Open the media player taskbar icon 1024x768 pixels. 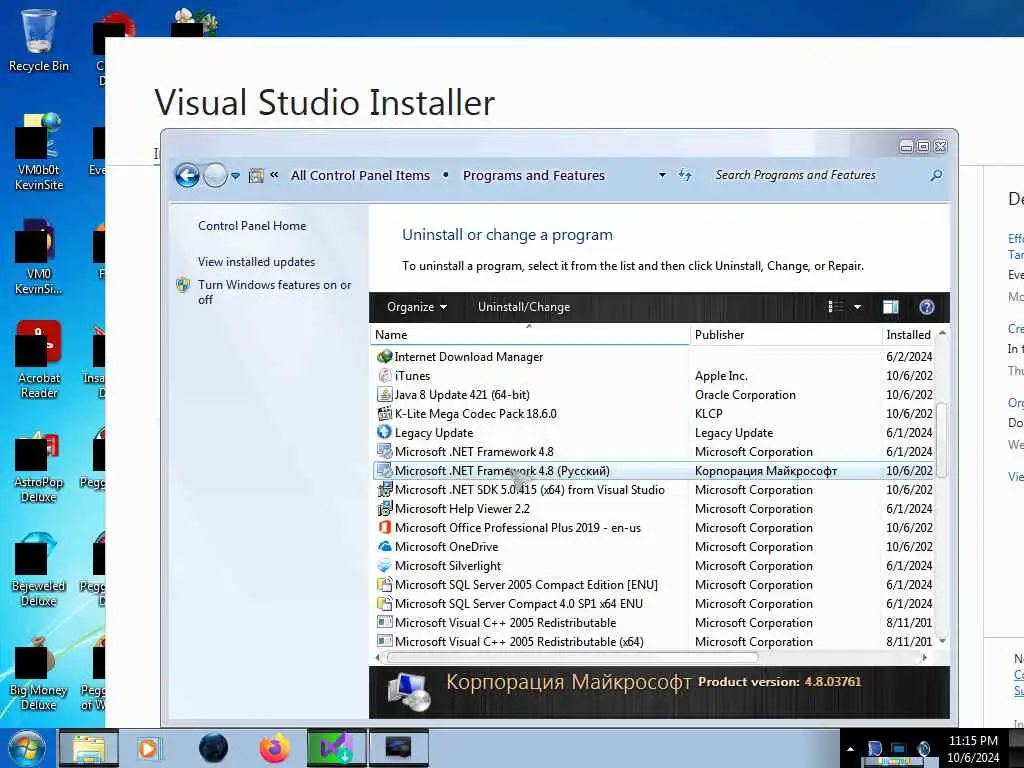coord(149,748)
